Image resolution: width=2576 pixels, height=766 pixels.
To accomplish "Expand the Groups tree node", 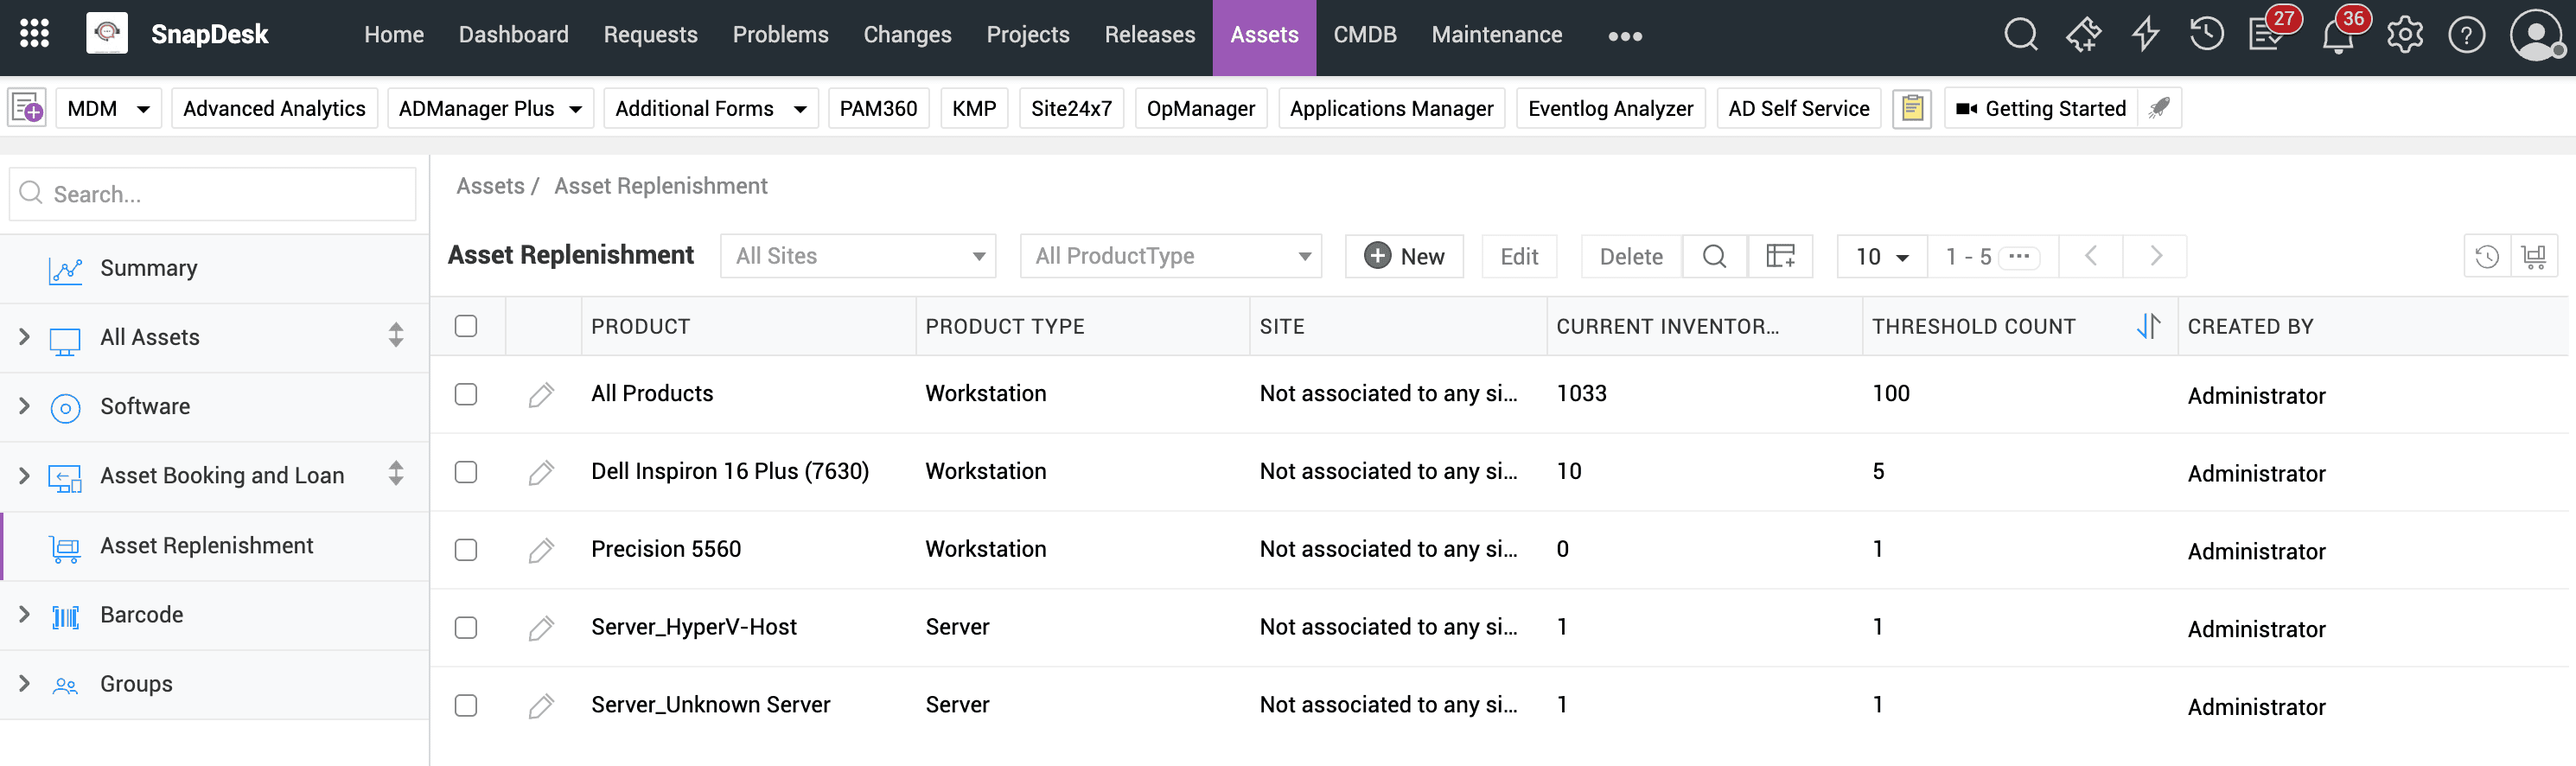I will click(x=24, y=683).
